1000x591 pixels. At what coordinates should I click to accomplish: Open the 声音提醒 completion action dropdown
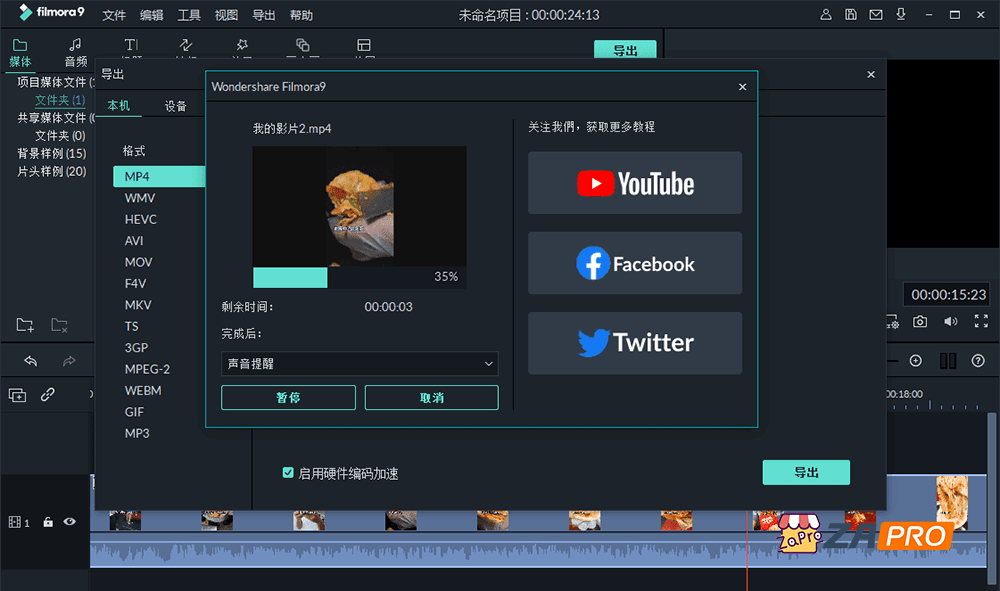click(359, 364)
